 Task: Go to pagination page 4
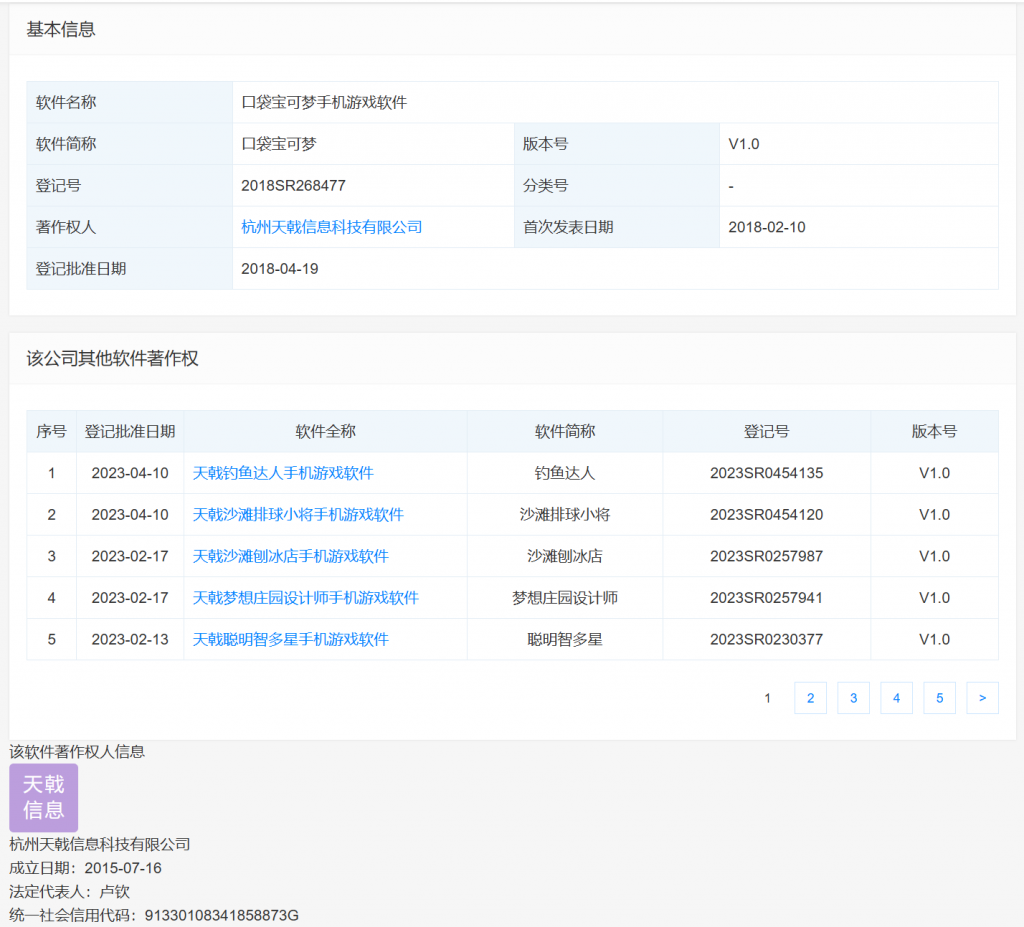click(897, 698)
